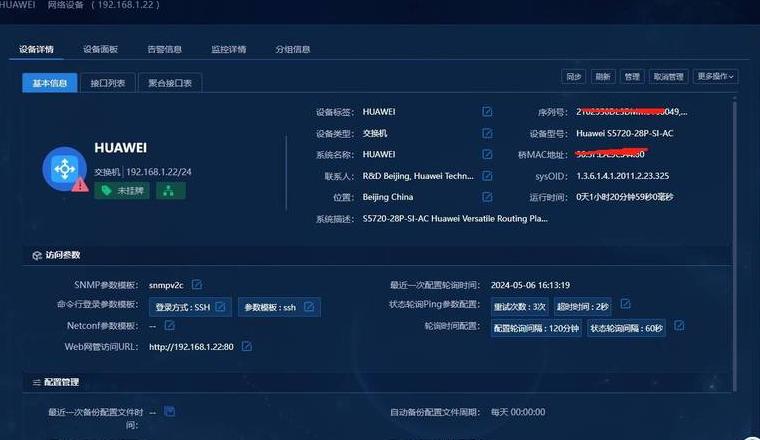The height and width of the screenshot is (440, 760).
Task: Select the 接口列表 sub-tab
Action: pyautogui.click(x=108, y=83)
